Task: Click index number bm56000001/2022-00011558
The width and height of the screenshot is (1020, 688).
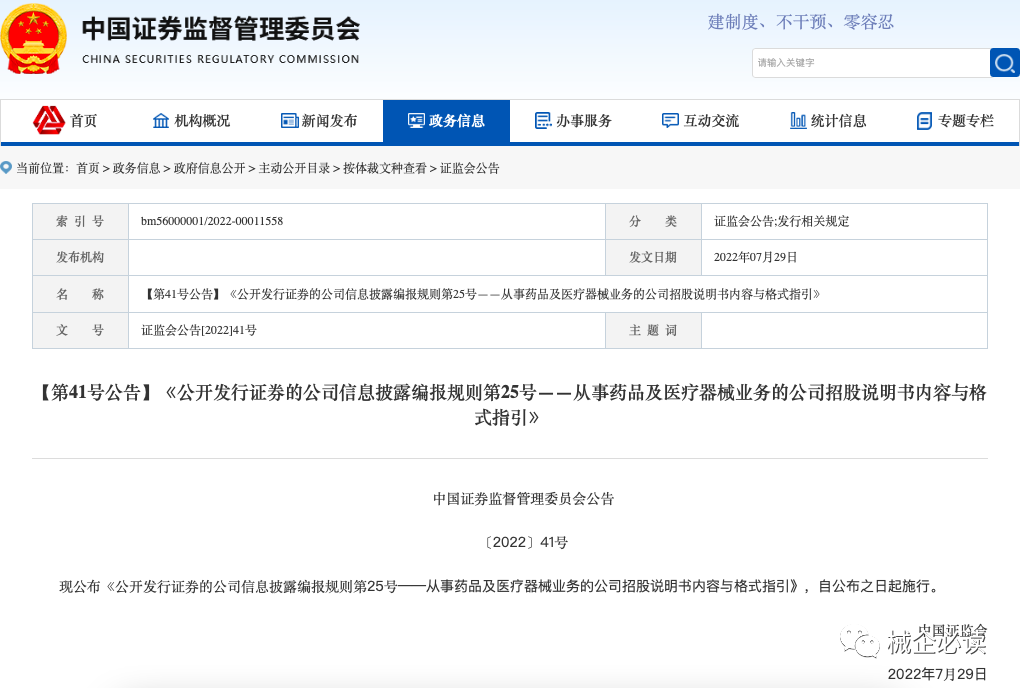Action: pyautogui.click(x=212, y=221)
